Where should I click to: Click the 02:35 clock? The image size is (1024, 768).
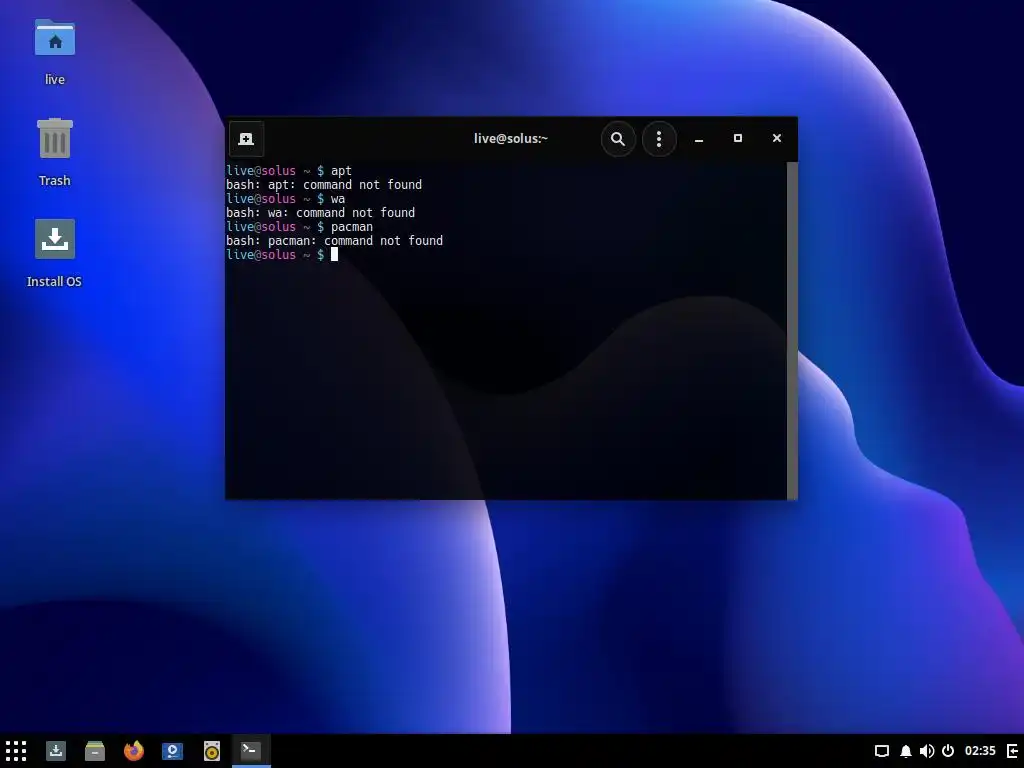point(980,751)
